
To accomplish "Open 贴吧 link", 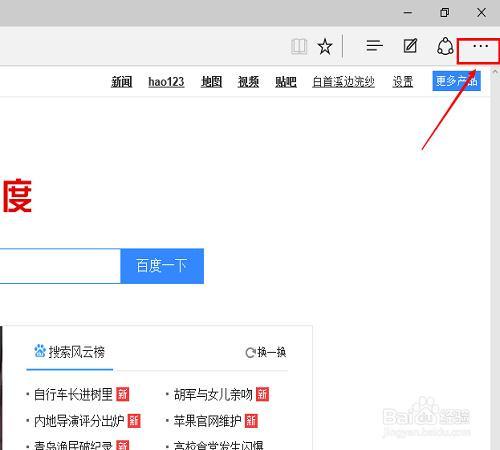I will coord(286,82).
